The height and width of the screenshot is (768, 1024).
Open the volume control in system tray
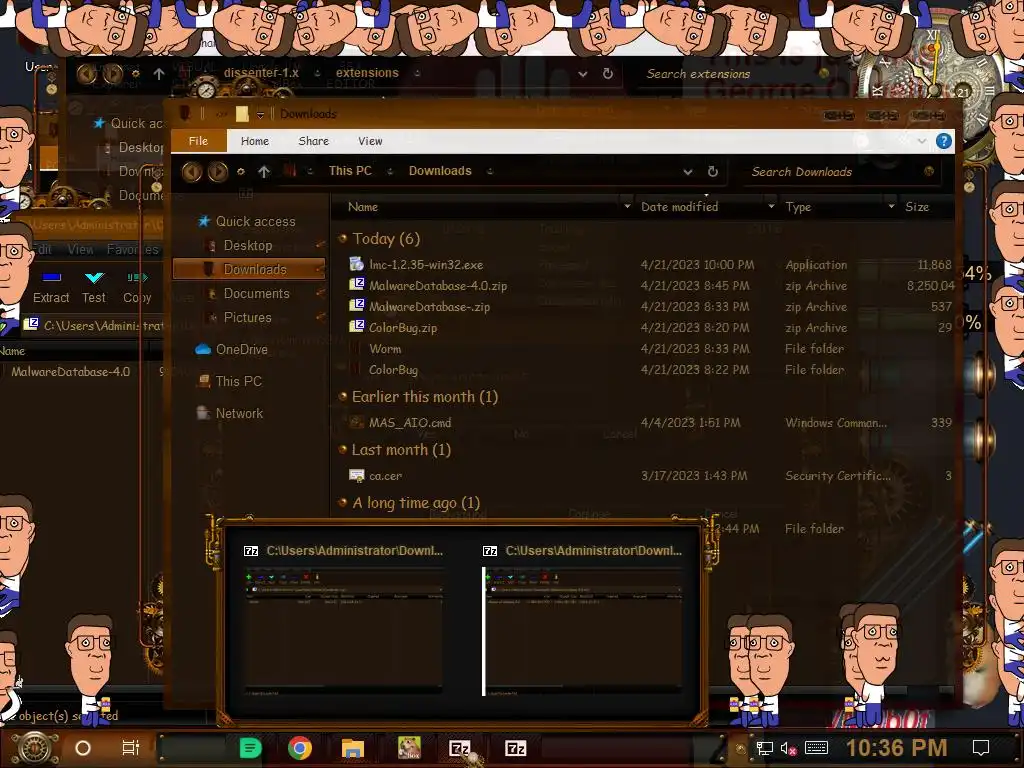tap(788, 748)
